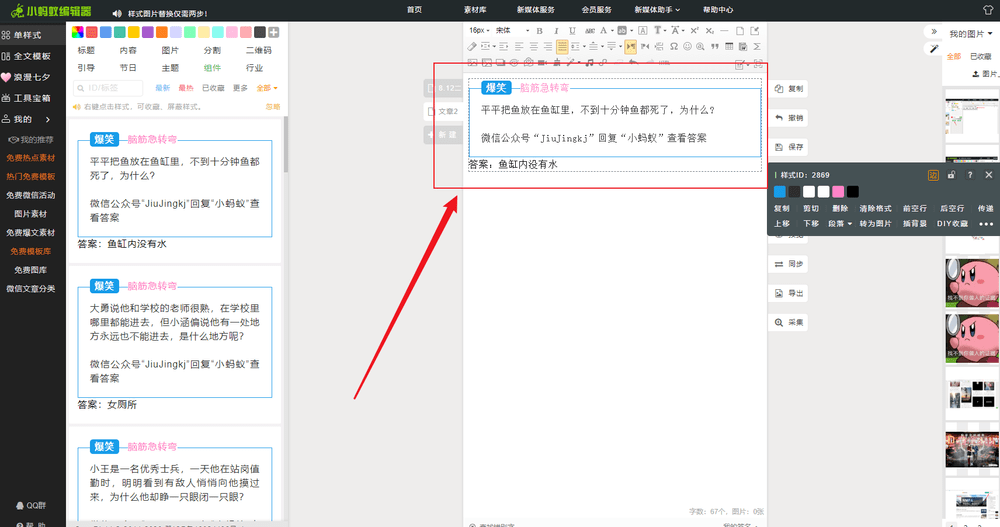1000x527 pixels.
Task: Insert music from the toolbar
Action: 589,63
